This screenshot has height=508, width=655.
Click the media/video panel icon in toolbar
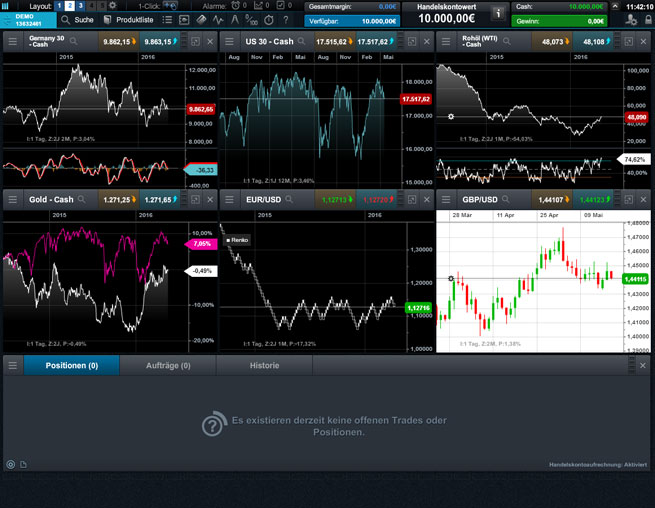(x=184, y=20)
